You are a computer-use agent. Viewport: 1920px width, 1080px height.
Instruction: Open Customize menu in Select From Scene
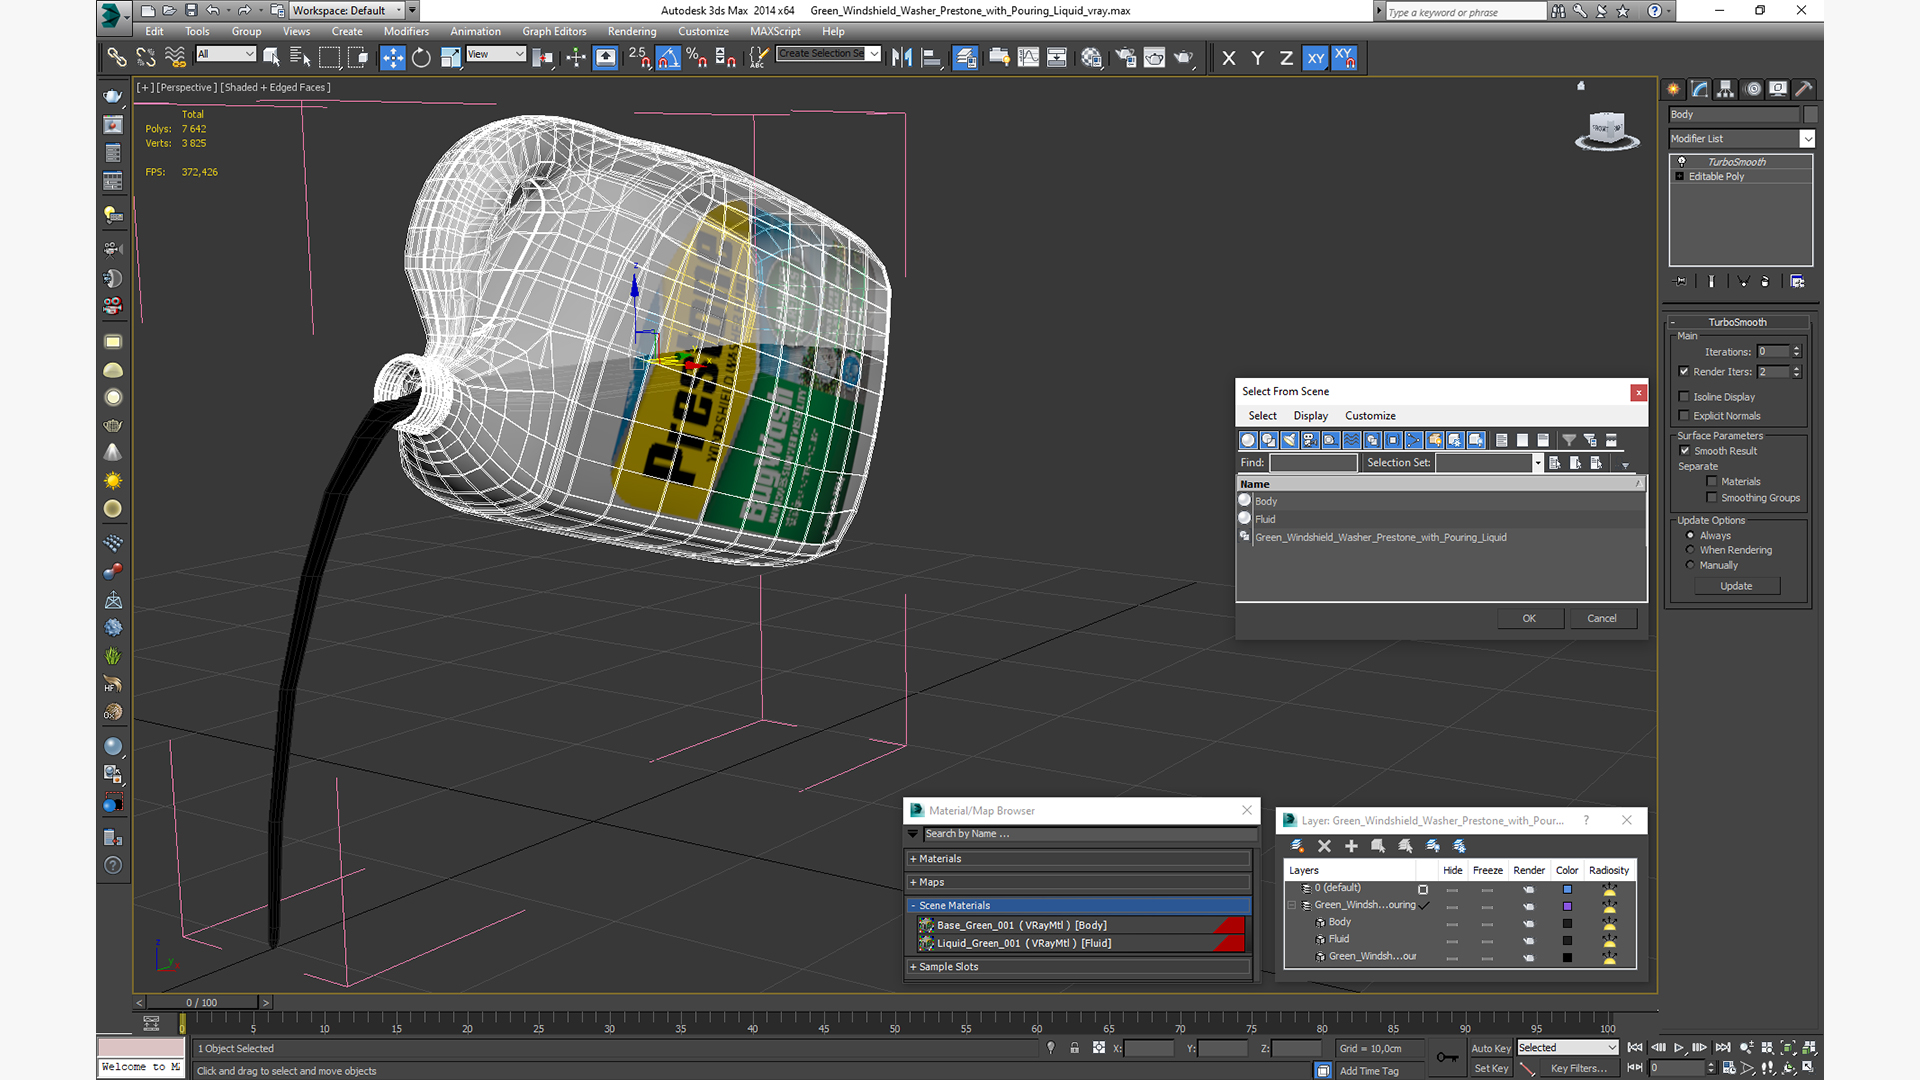1370,416
